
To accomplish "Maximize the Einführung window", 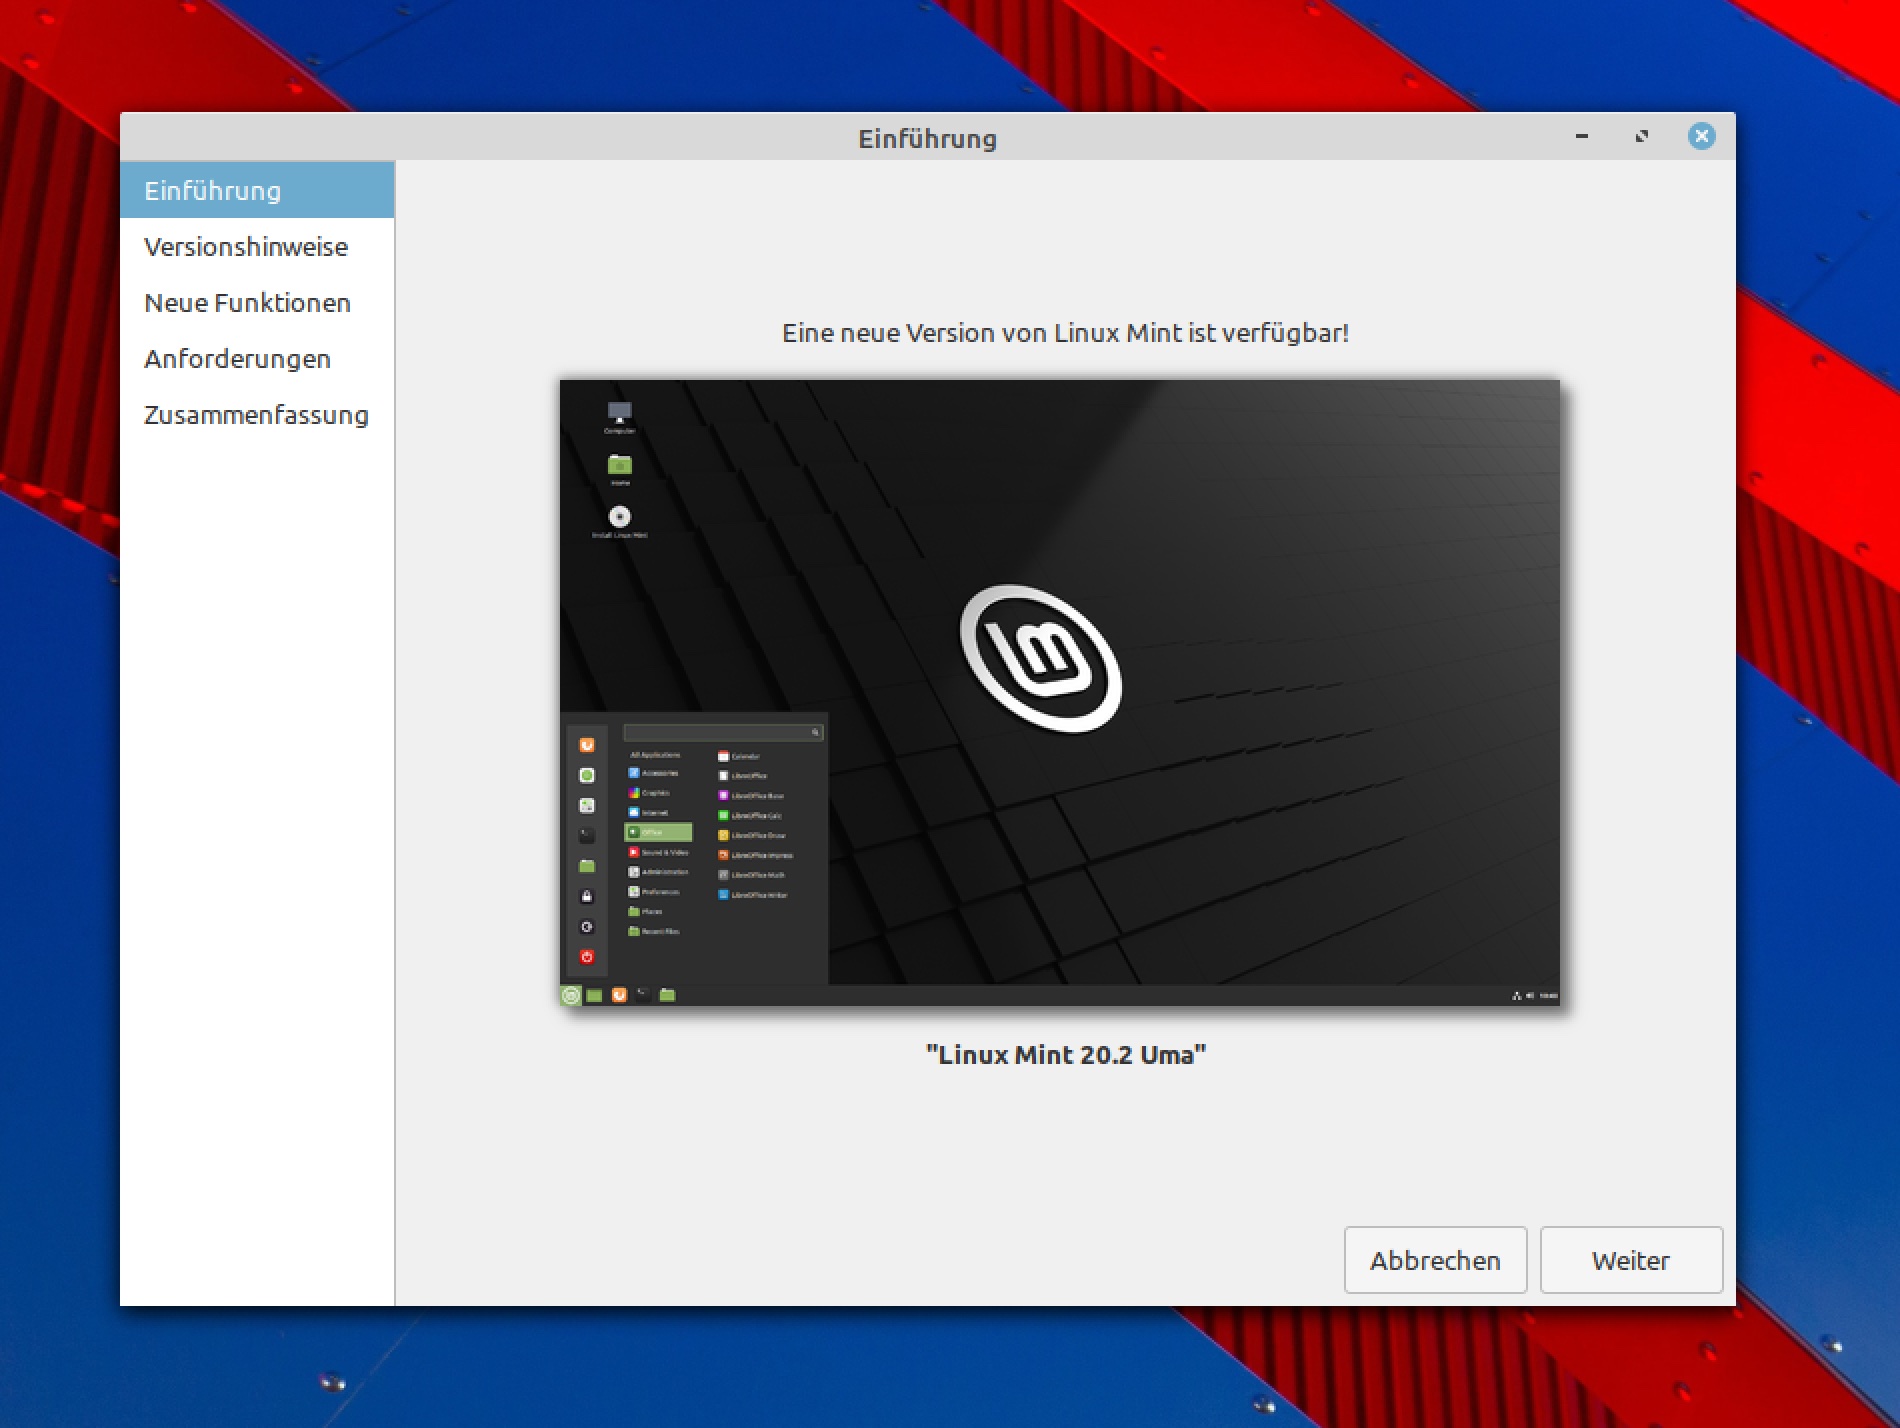I will [1642, 136].
